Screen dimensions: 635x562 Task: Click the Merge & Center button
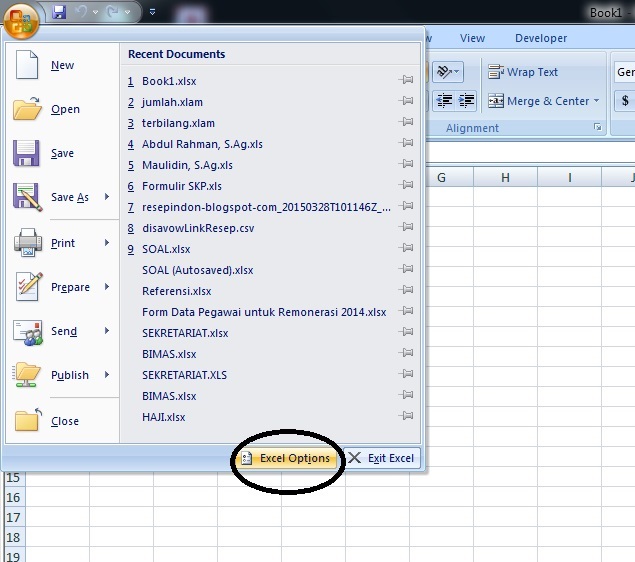[538, 101]
